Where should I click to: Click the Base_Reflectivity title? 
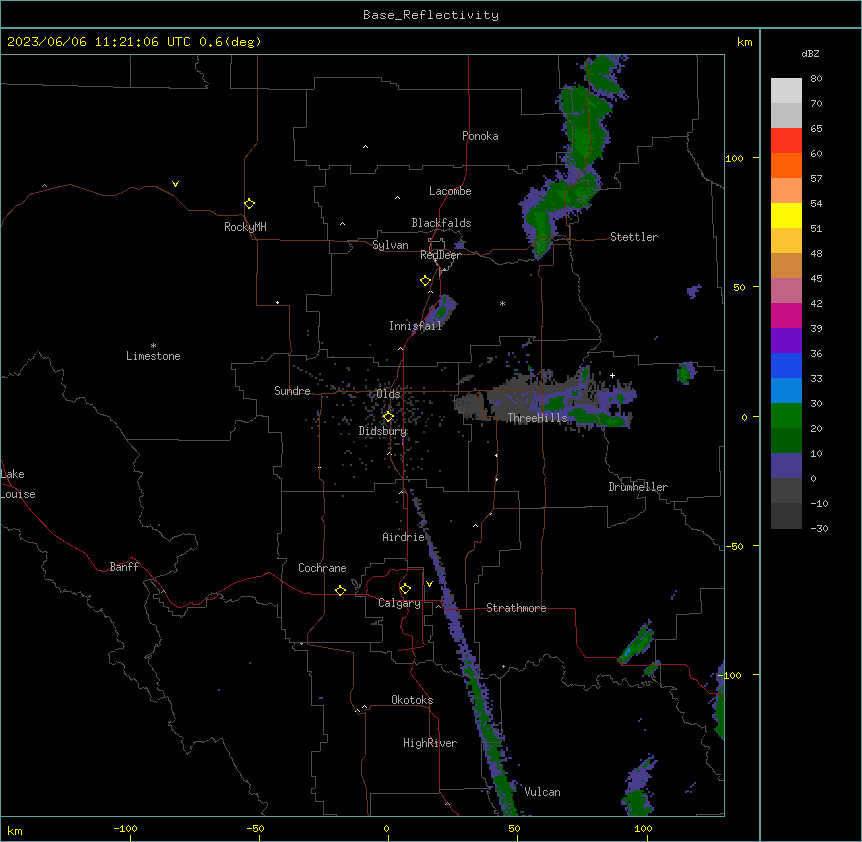click(431, 15)
